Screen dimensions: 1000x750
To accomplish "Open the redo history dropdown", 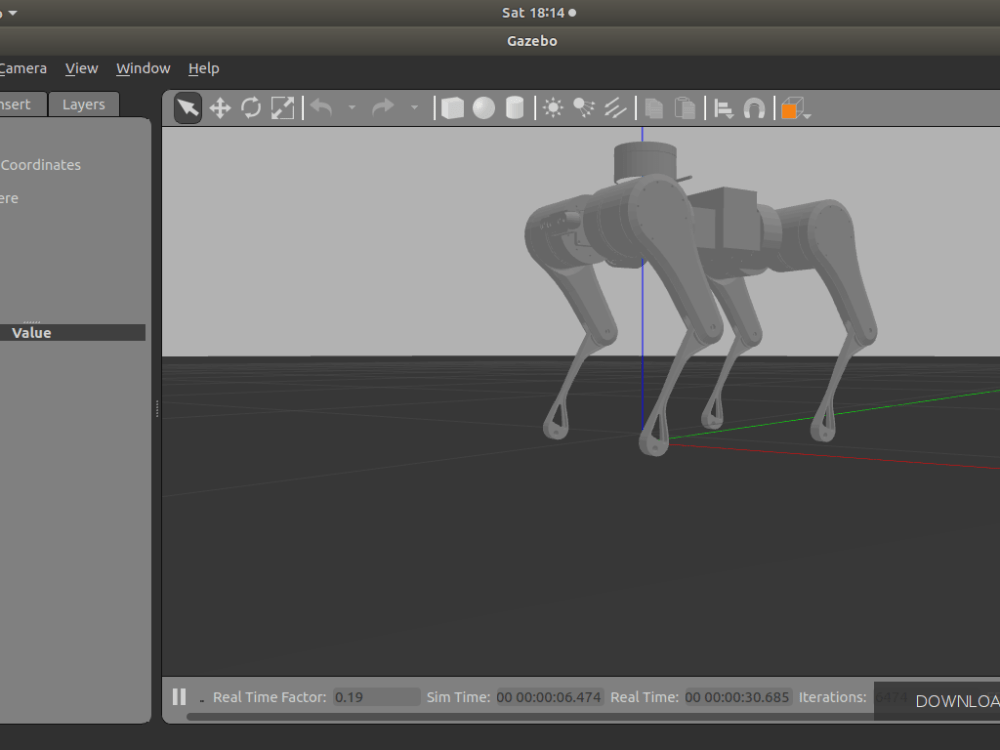I will (416, 107).
